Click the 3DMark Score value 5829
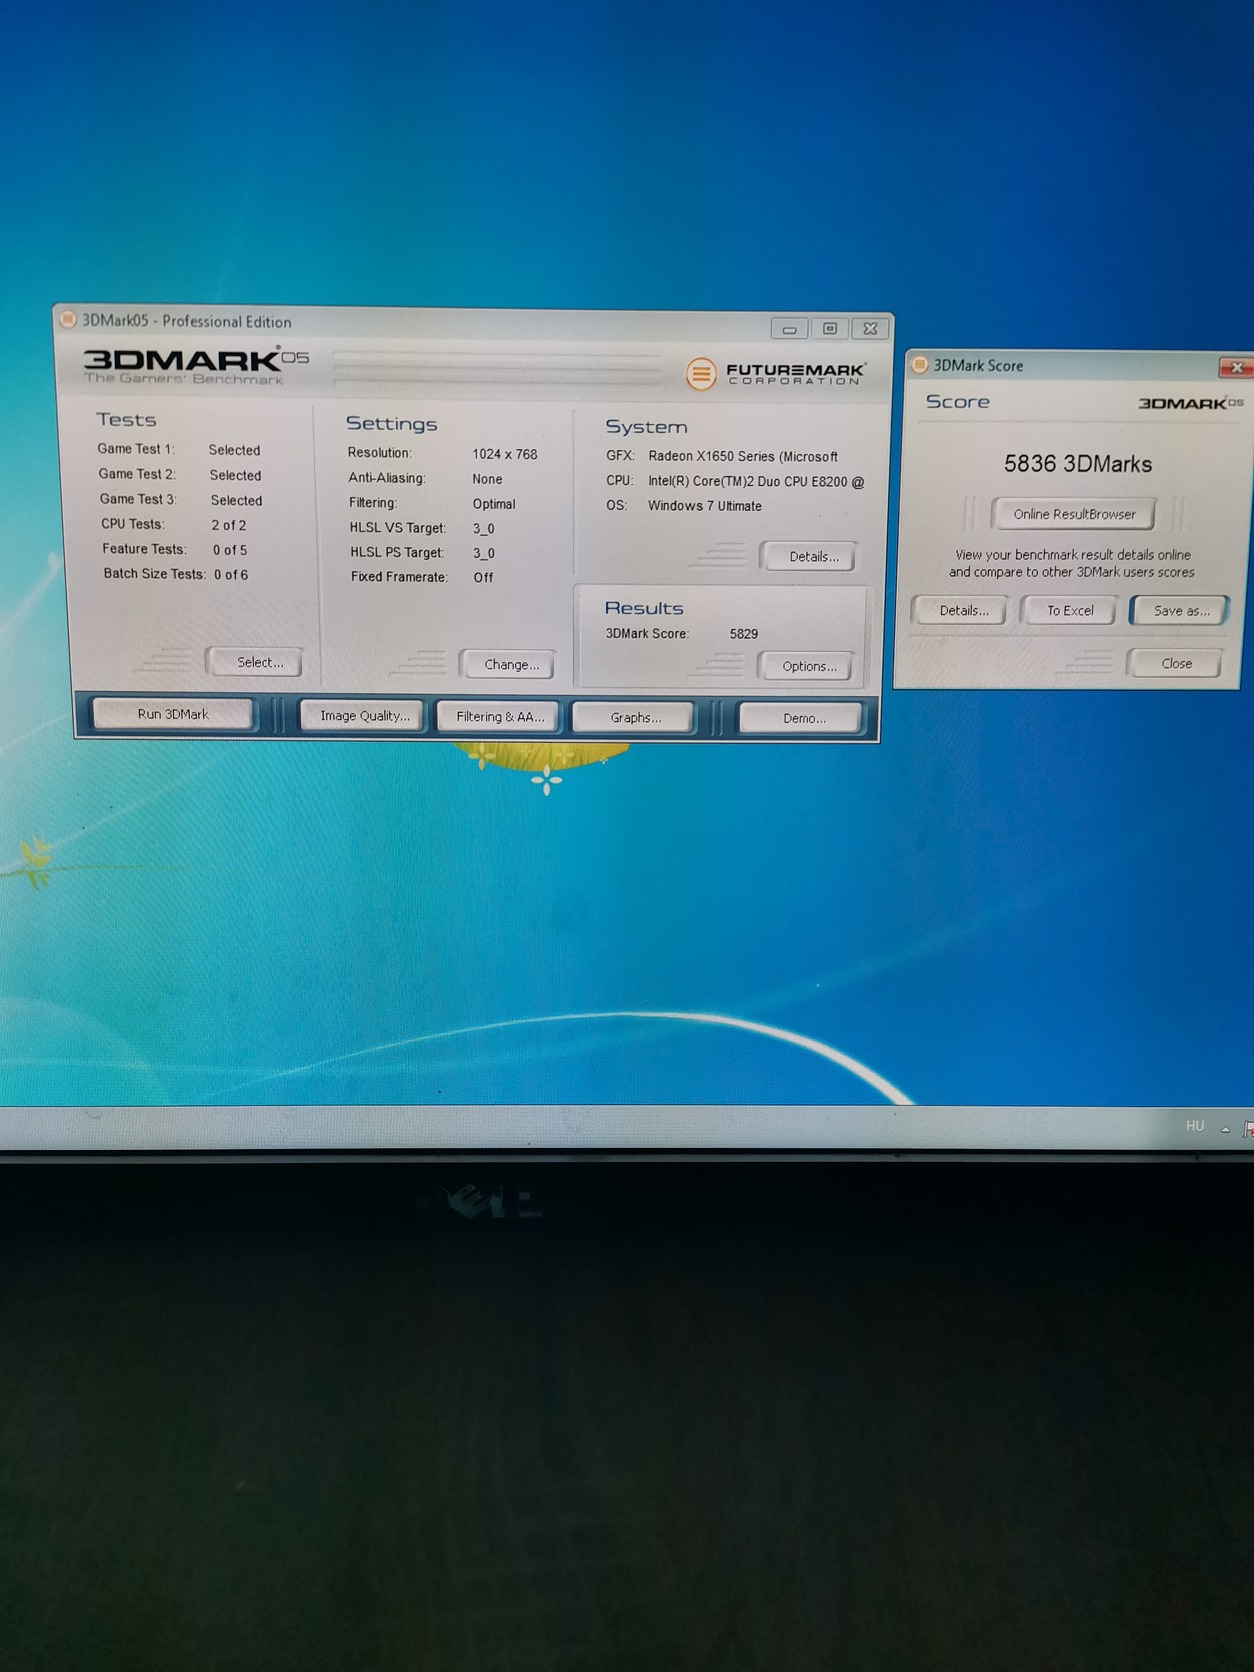The height and width of the screenshot is (1672, 1254). coord(743,634)
